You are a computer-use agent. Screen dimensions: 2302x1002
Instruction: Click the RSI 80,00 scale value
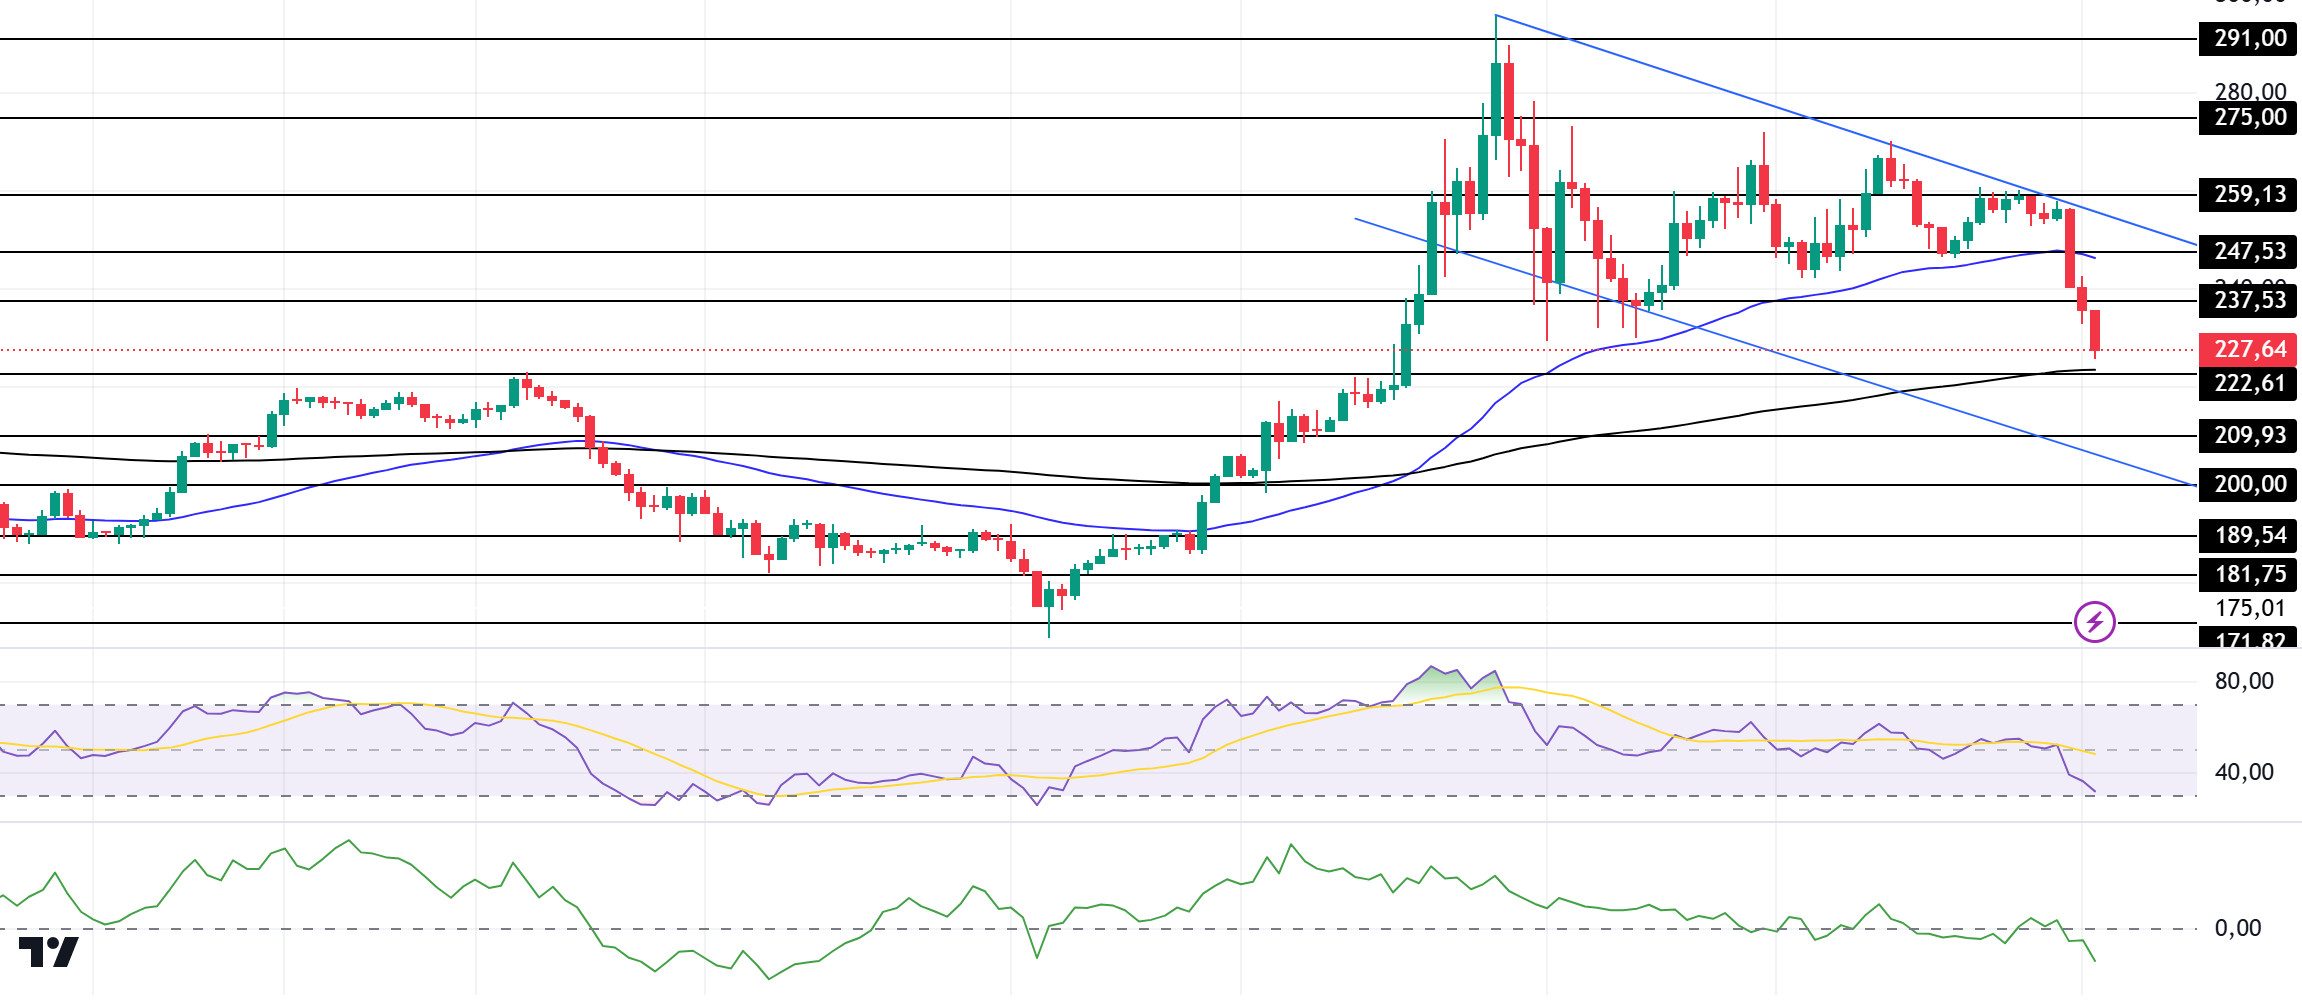coord(2244,682)
